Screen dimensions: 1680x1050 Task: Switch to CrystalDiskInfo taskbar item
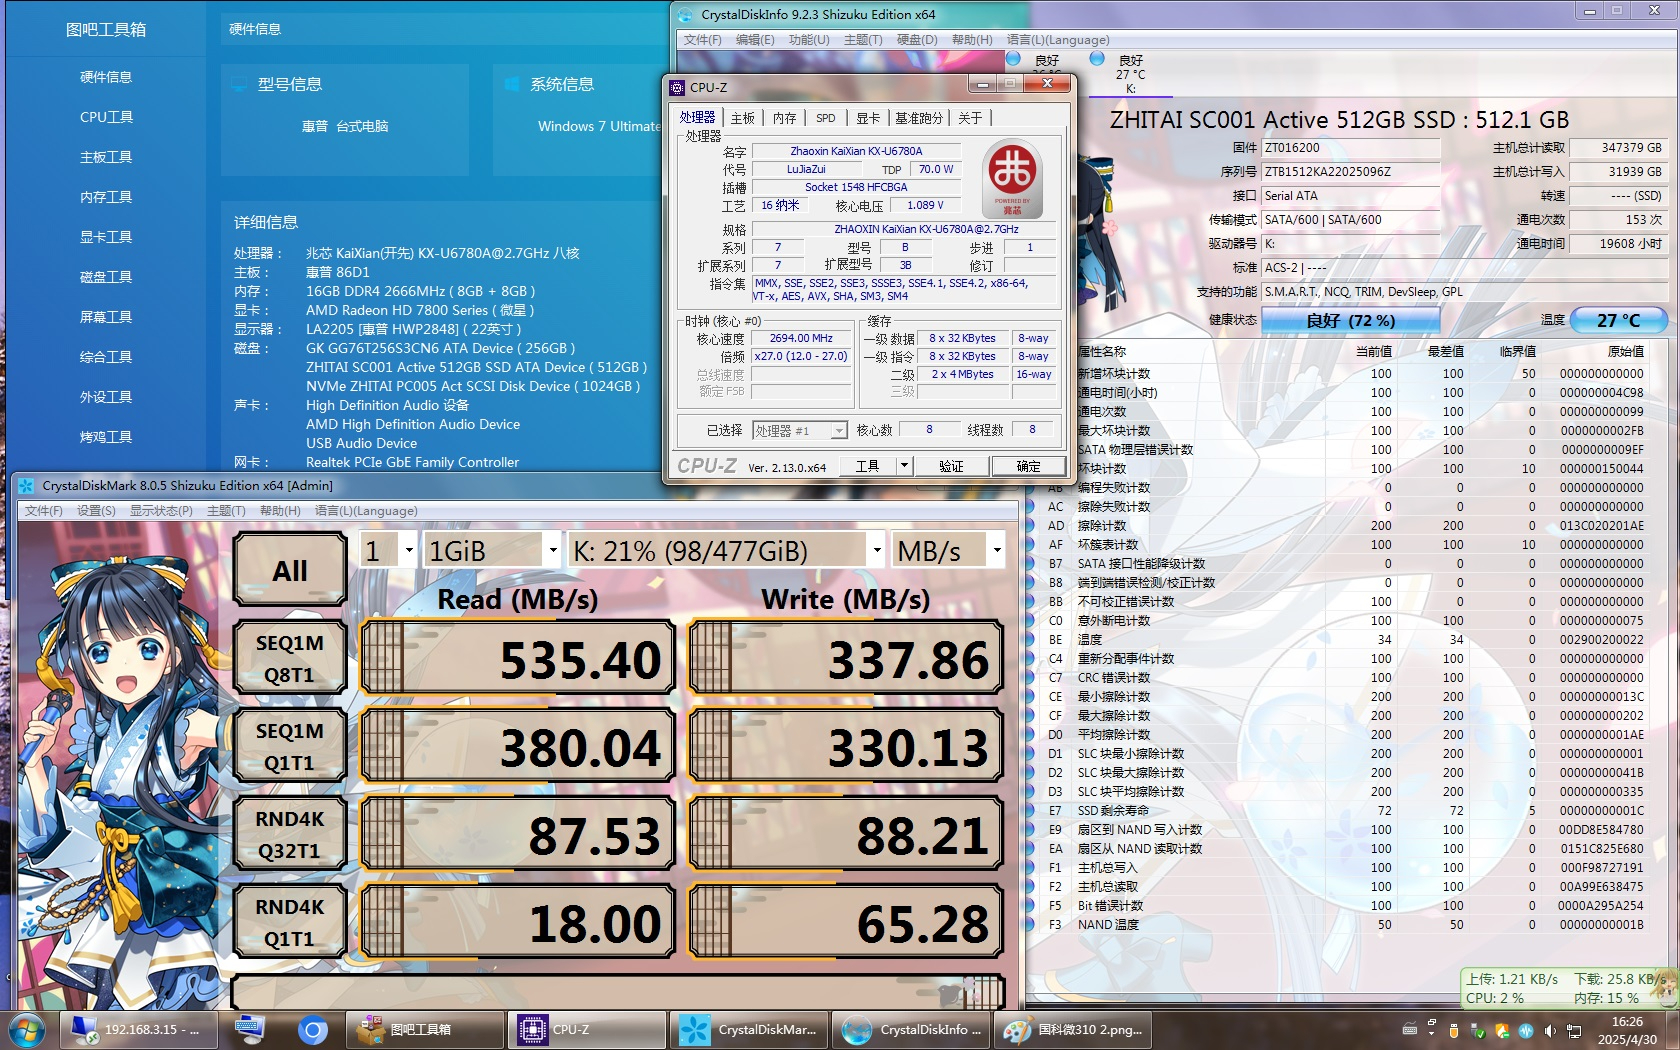(x=911, y=1029)
